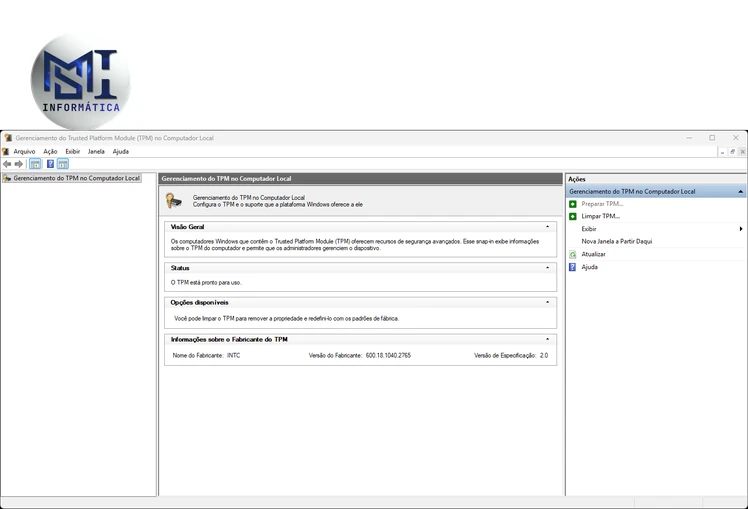The height and width of the screenshot is (509, 748).
Task: Open the Exibir menu in menu bar
Action: coord(73,151)
